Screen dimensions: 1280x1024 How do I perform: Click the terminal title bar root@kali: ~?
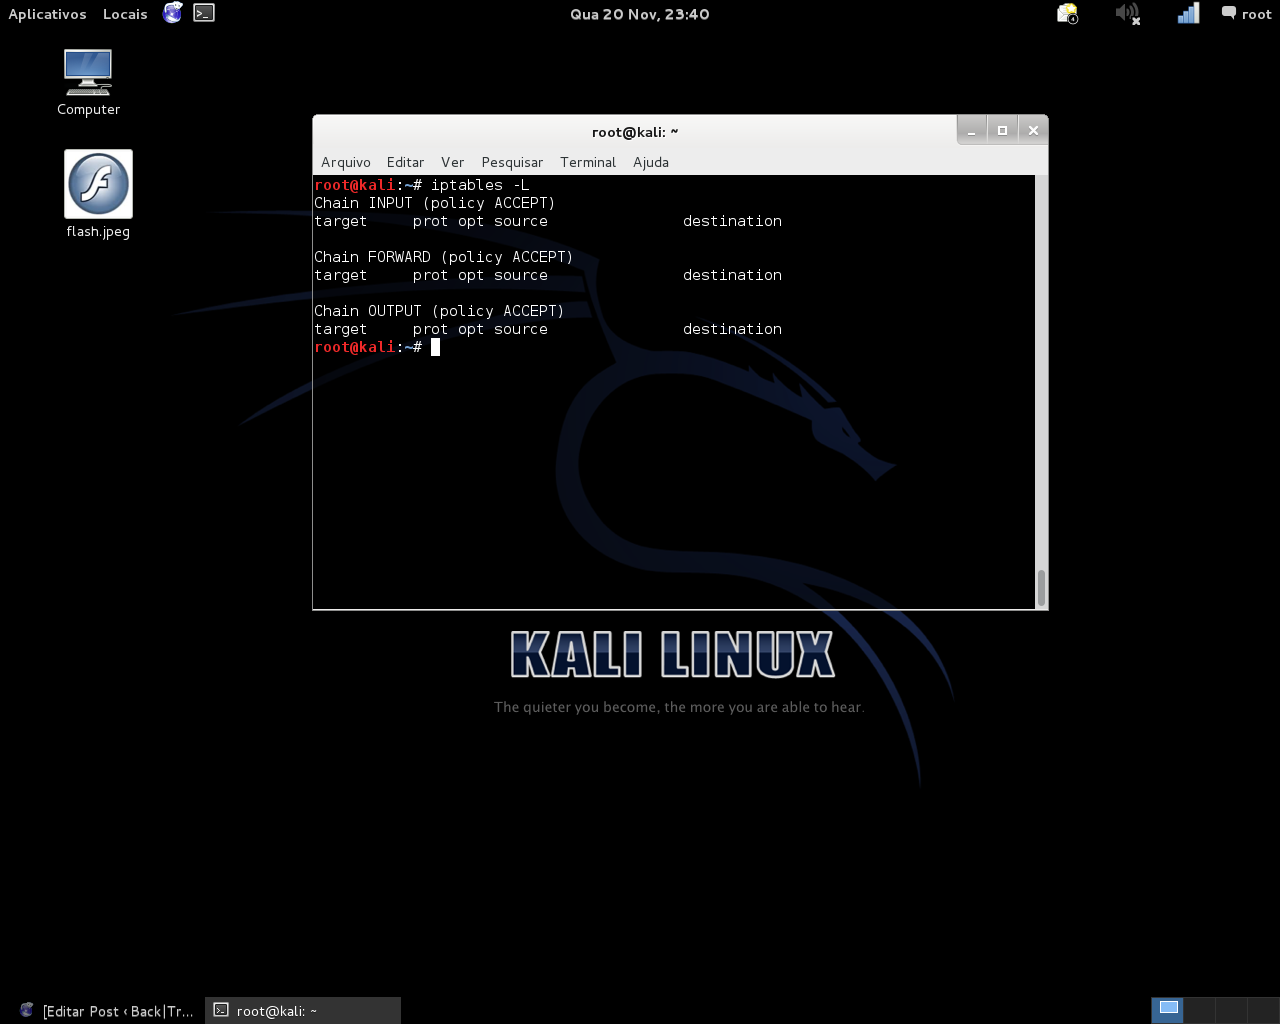tap(635, 132)
